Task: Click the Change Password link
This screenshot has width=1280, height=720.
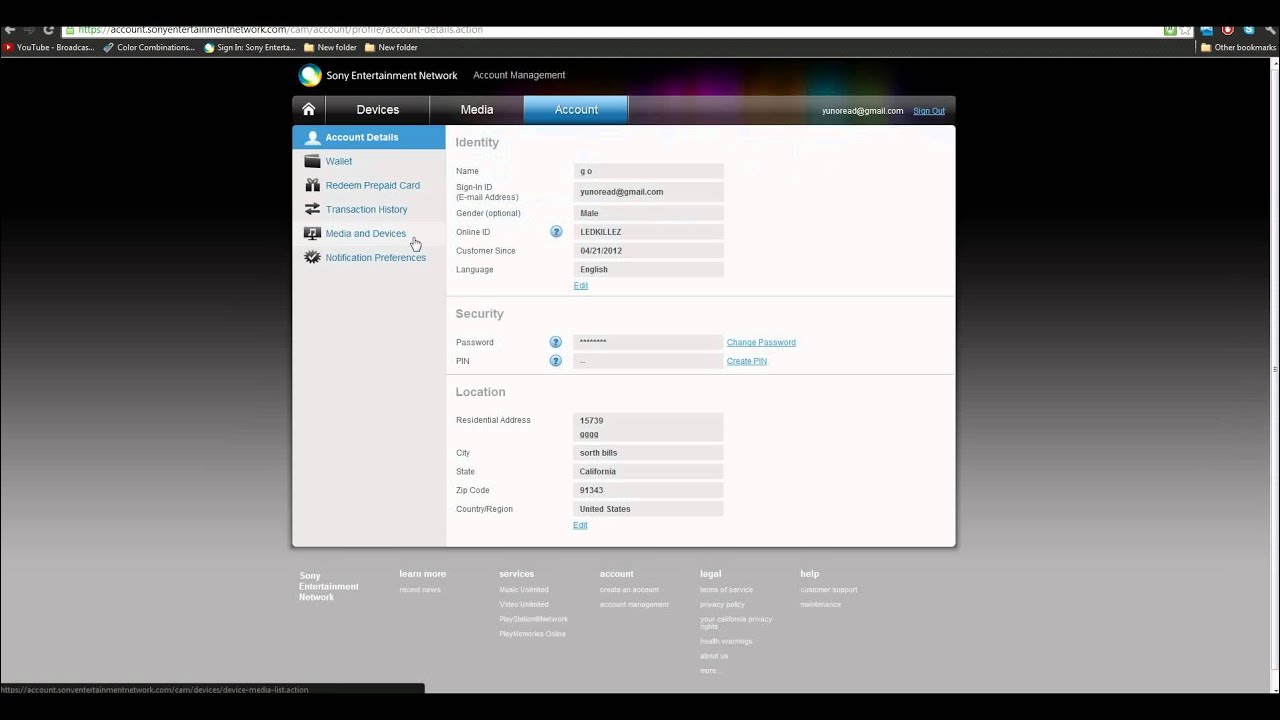Action: tap(761, 342)
